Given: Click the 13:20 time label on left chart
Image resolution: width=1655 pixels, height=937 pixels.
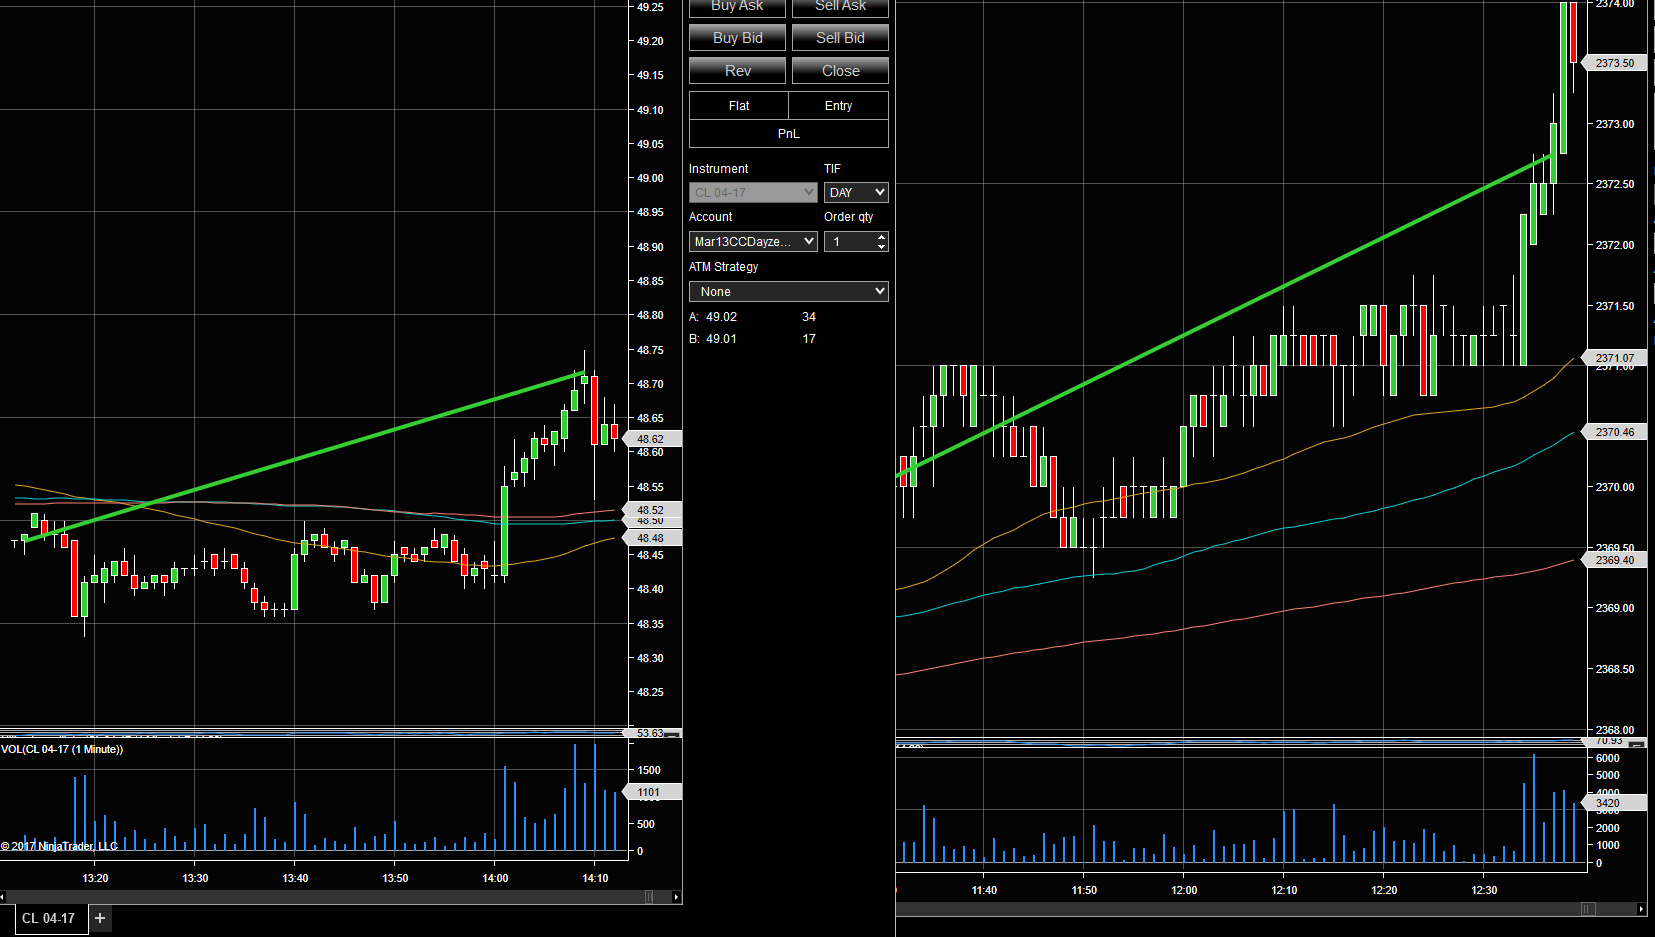Looking at the screenshot, I should pyautogui.click(x=95, y=878).
